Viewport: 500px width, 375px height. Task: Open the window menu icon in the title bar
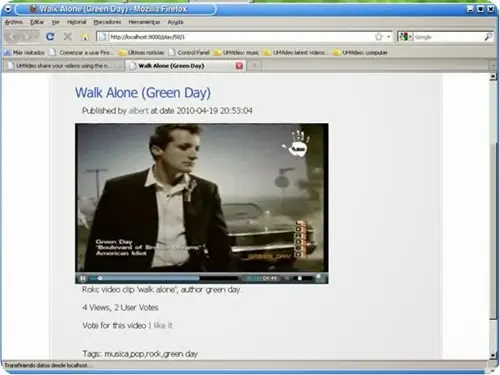[8, 9]
